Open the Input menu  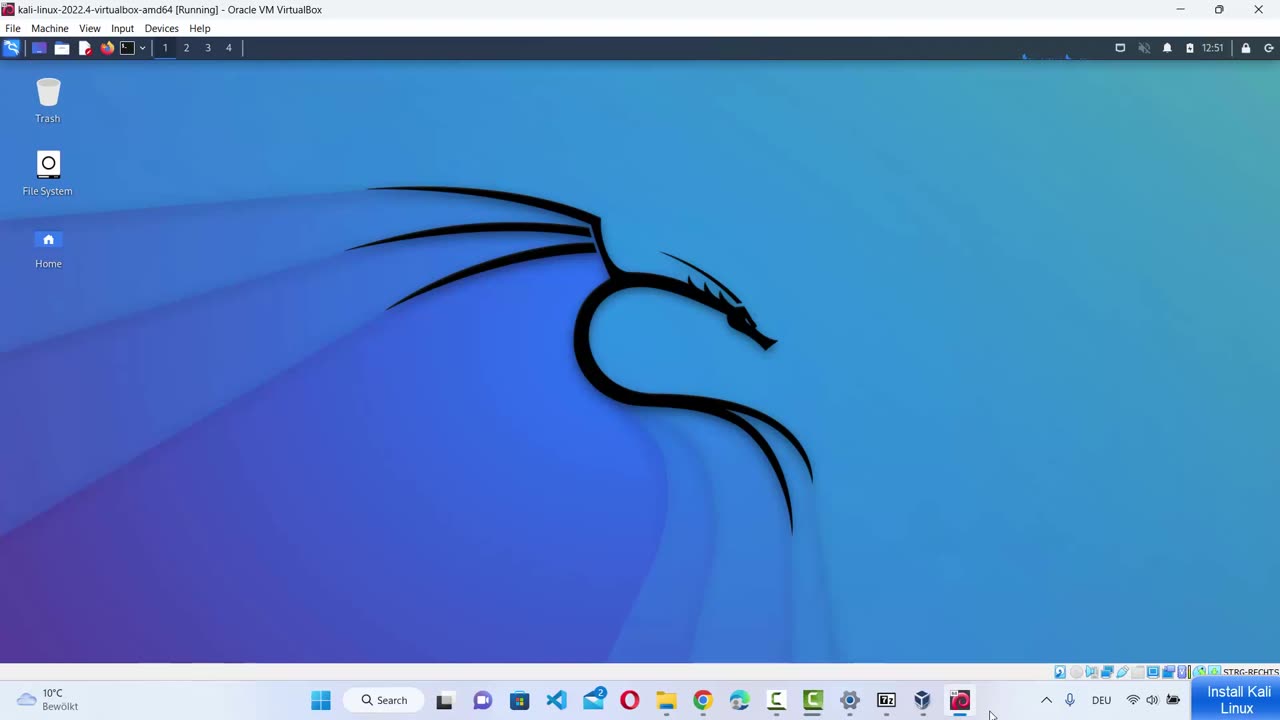122,28
